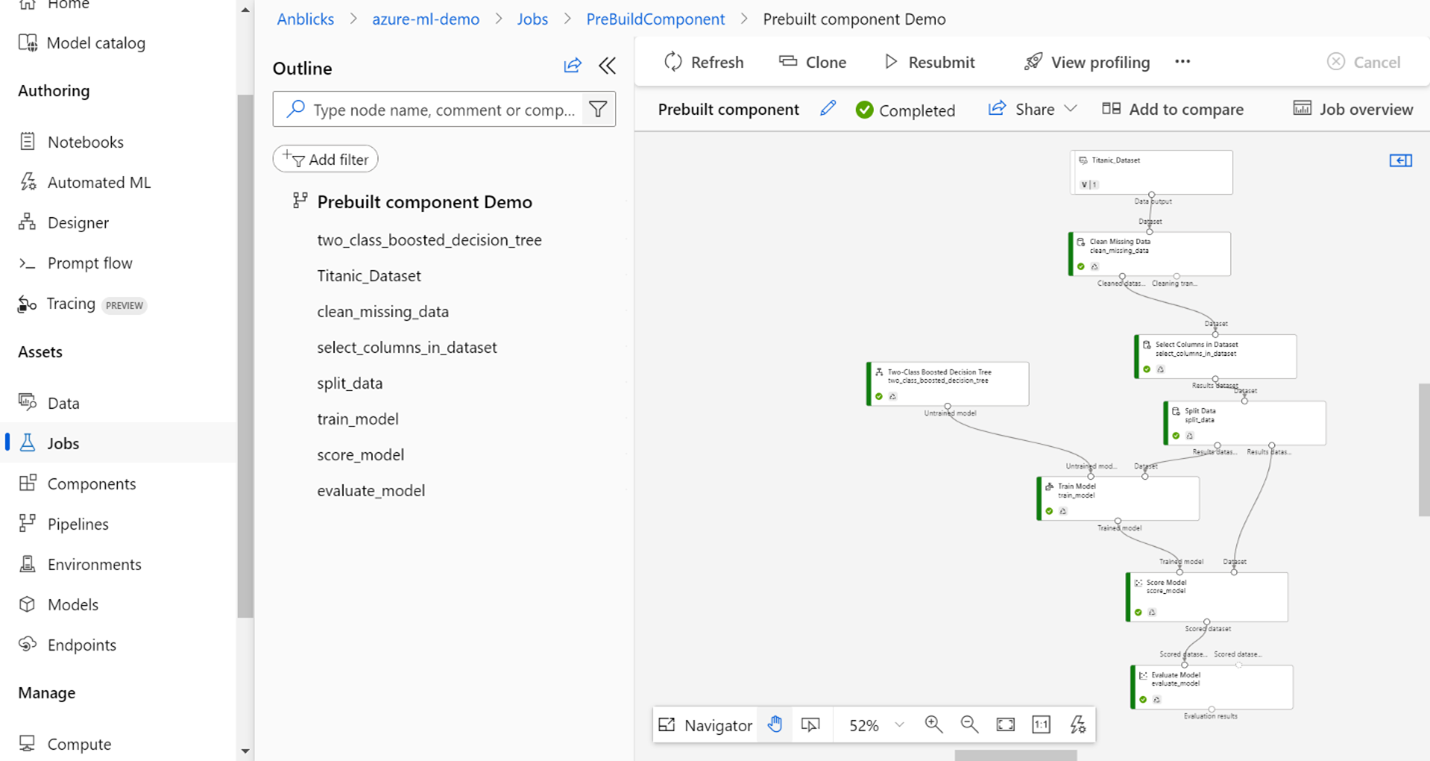Resubmit the pipeline job

click(930, 62)
